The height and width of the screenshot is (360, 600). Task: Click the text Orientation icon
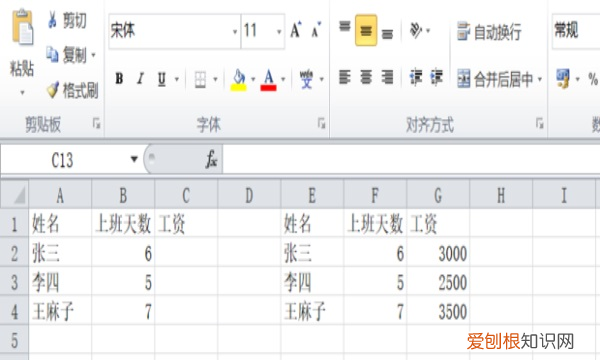coord(416,30)
